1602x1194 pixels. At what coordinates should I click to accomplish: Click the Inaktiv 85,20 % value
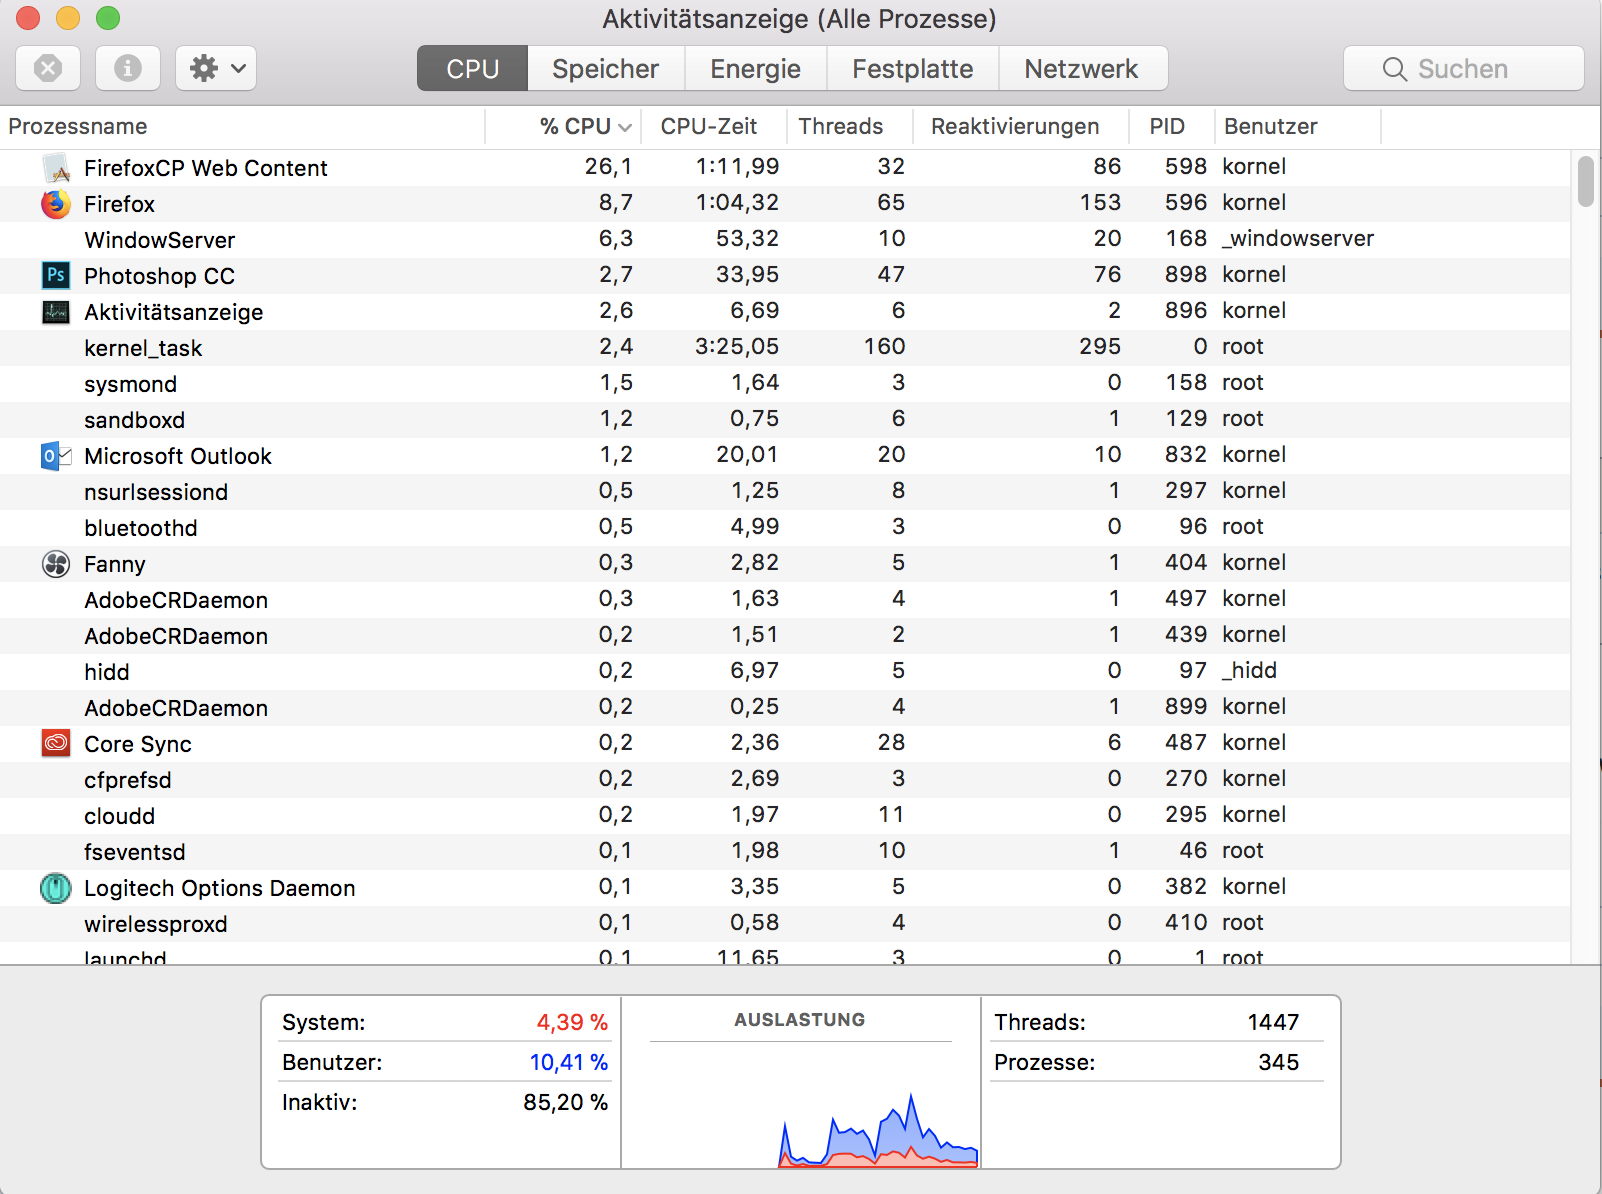[566, 1102]
